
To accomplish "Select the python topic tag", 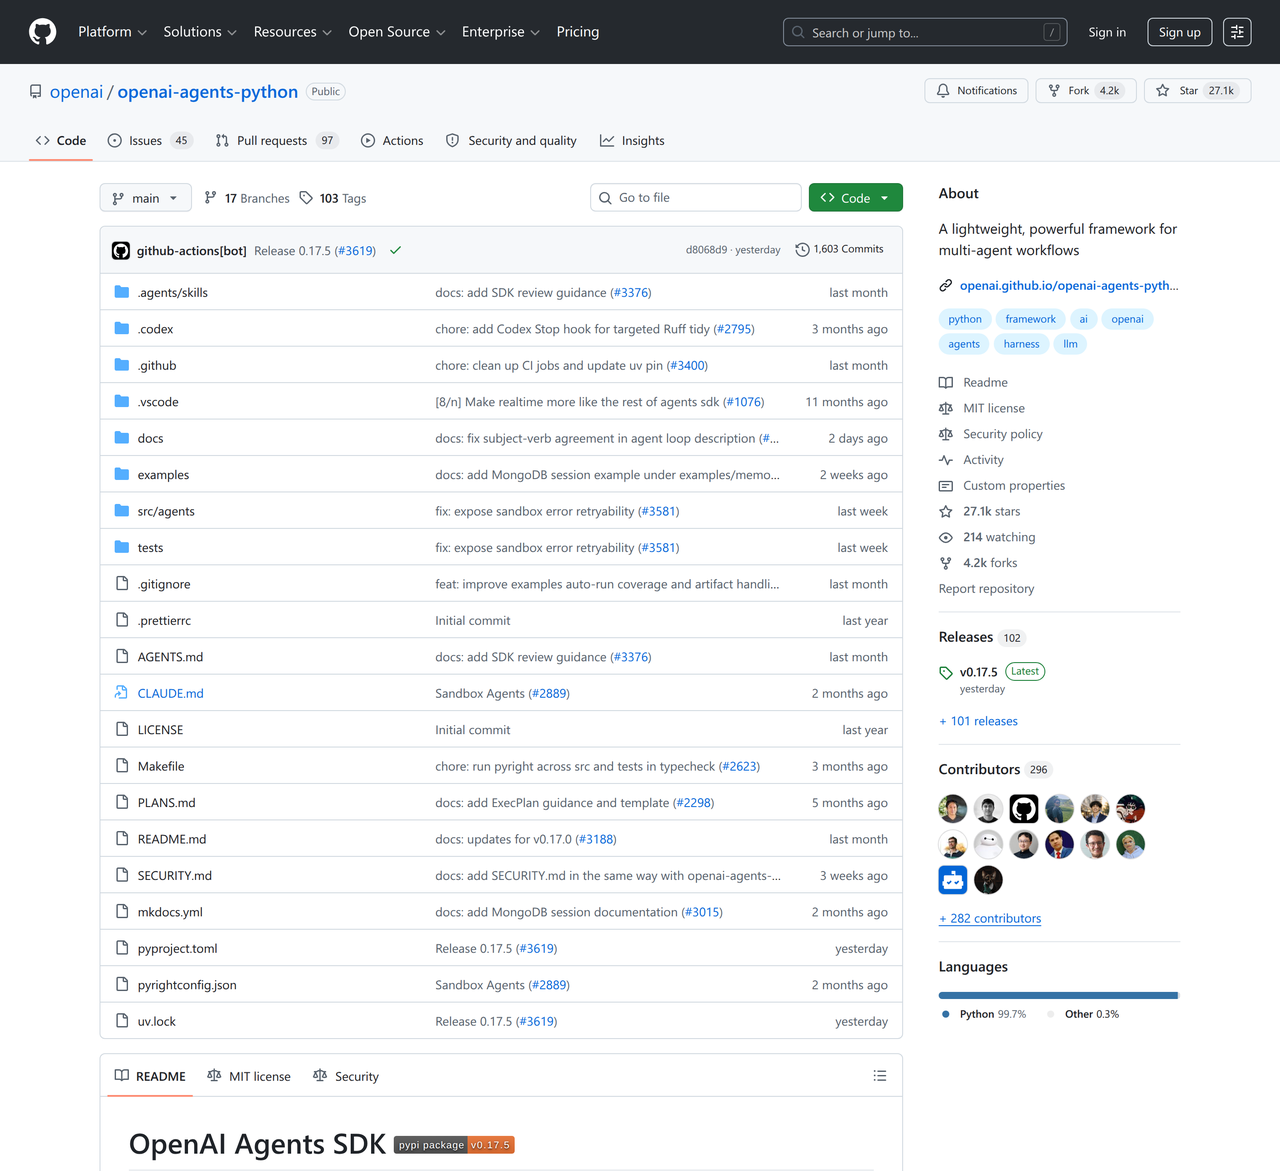I will [965, 319].
